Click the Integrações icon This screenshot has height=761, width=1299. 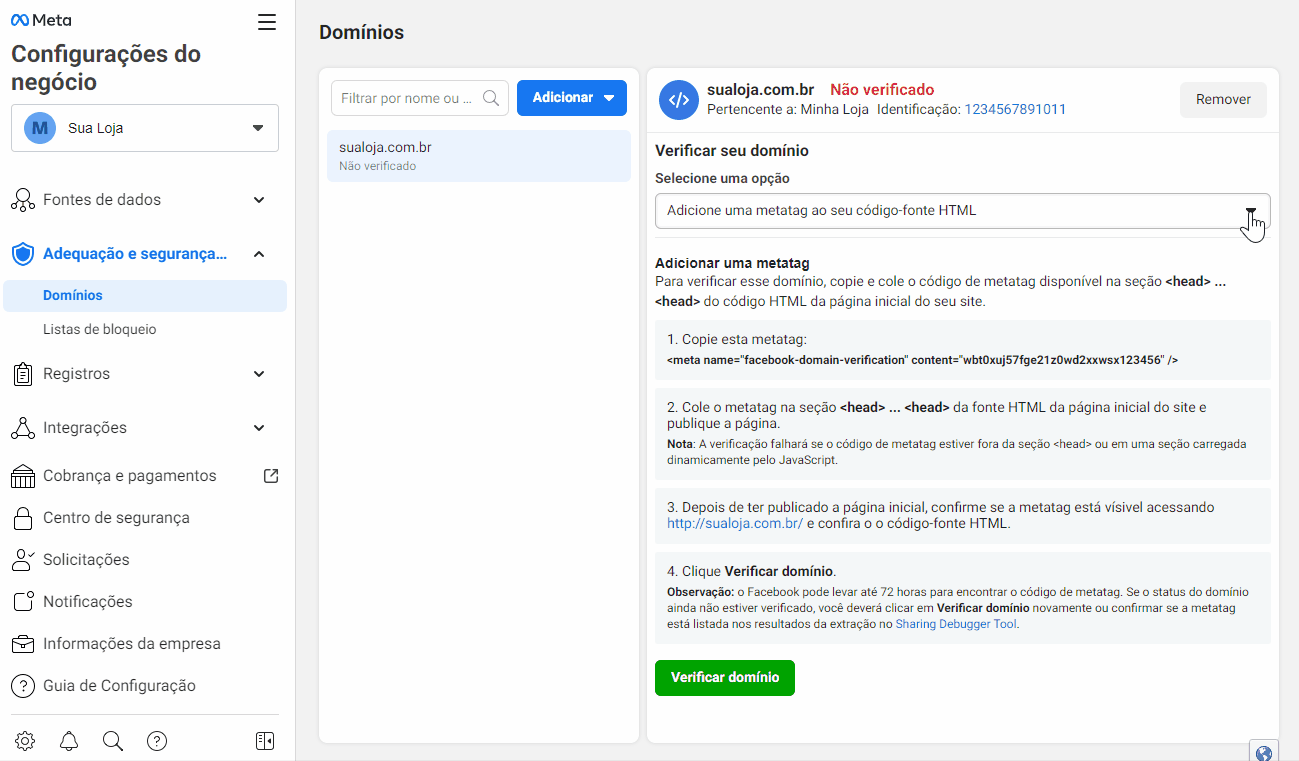[22, 428]
